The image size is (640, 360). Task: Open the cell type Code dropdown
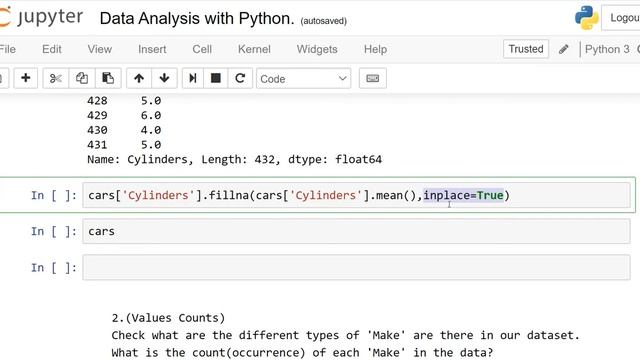coord(303,78)
